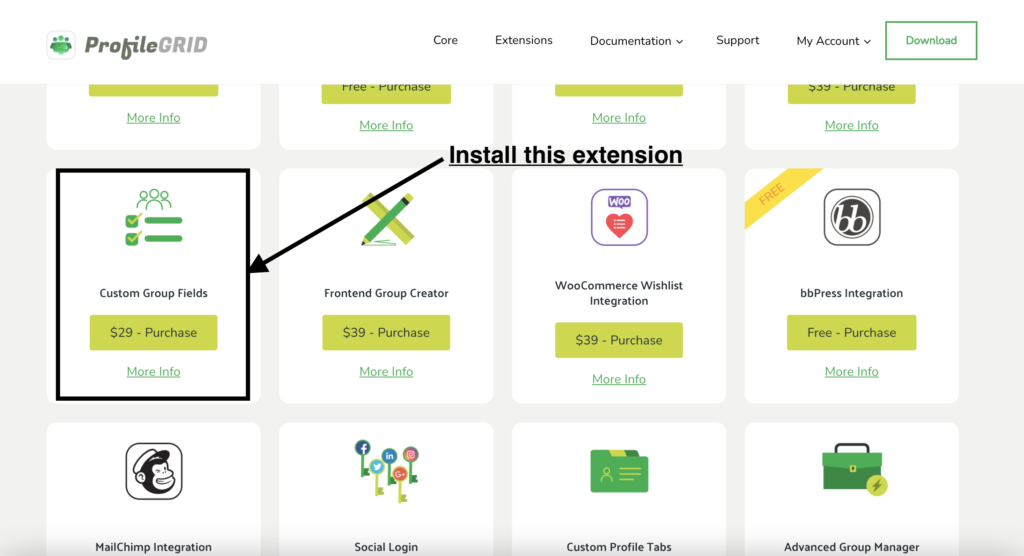1024x556 pixels.
Task: Click the ProfileGrid logo
Action: click(x=127, y=44)
